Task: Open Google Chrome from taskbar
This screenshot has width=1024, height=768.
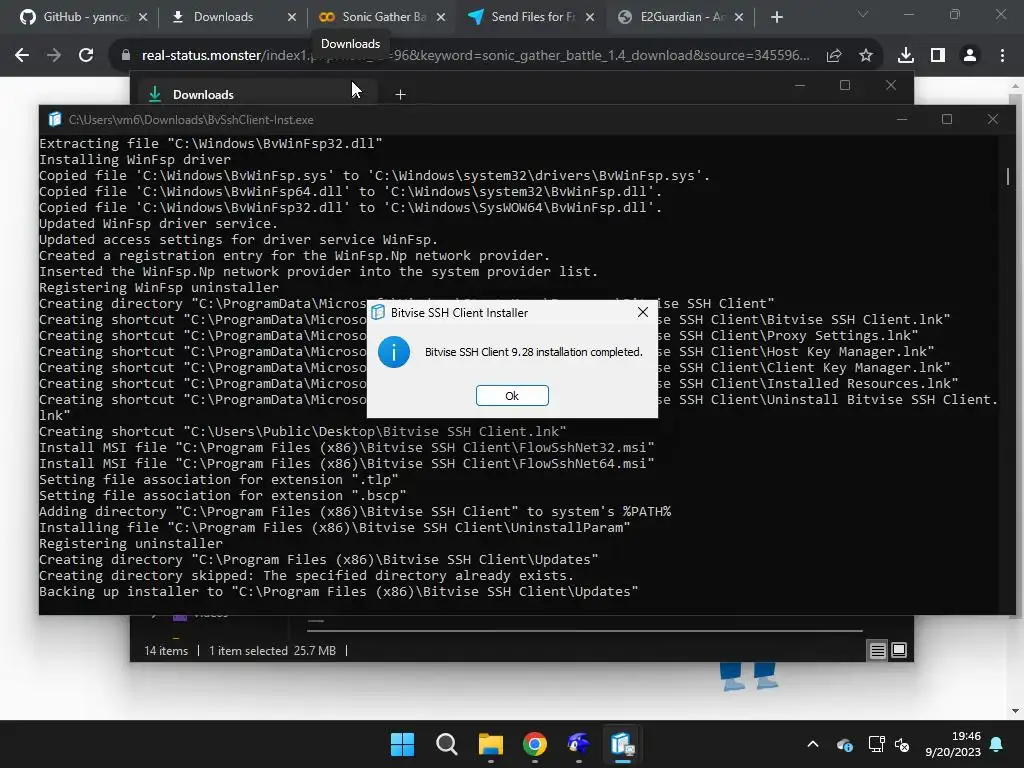Action: tap(535, 744)
